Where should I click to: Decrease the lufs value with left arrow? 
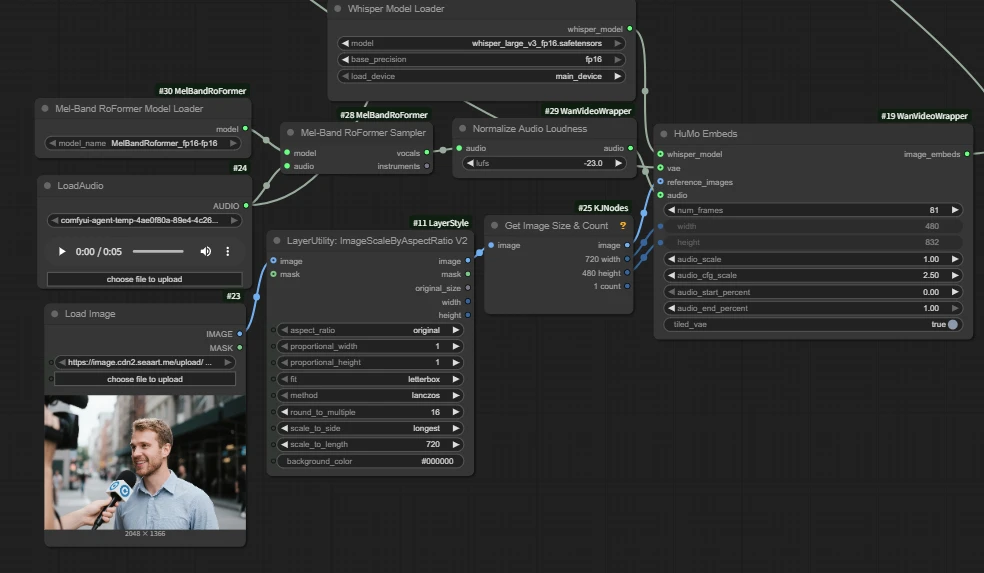pos(471,162)
